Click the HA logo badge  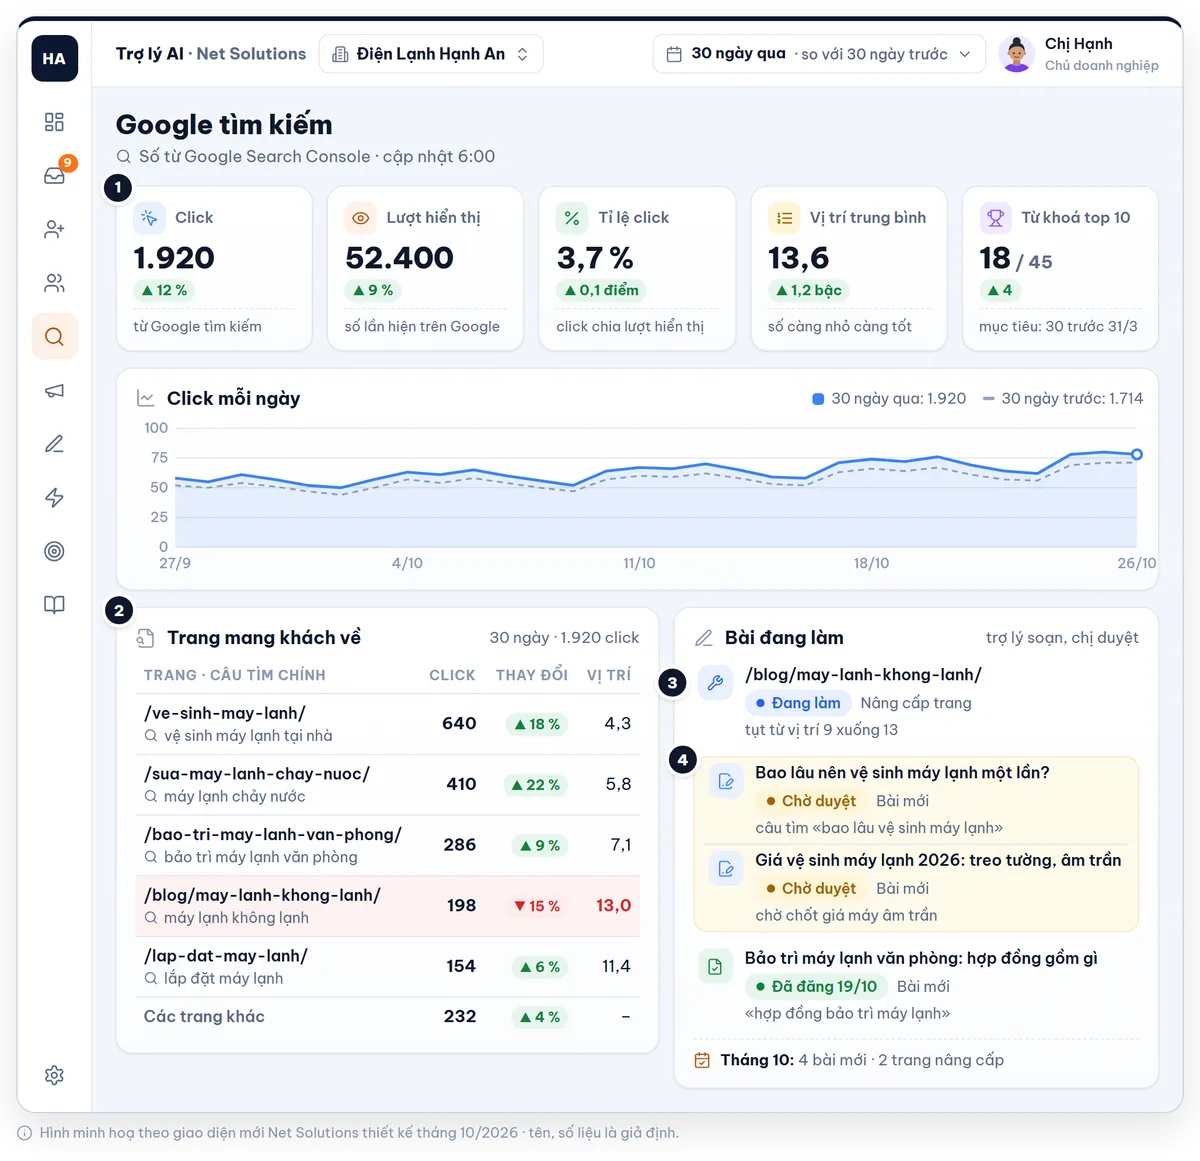(x=54, y=58)
